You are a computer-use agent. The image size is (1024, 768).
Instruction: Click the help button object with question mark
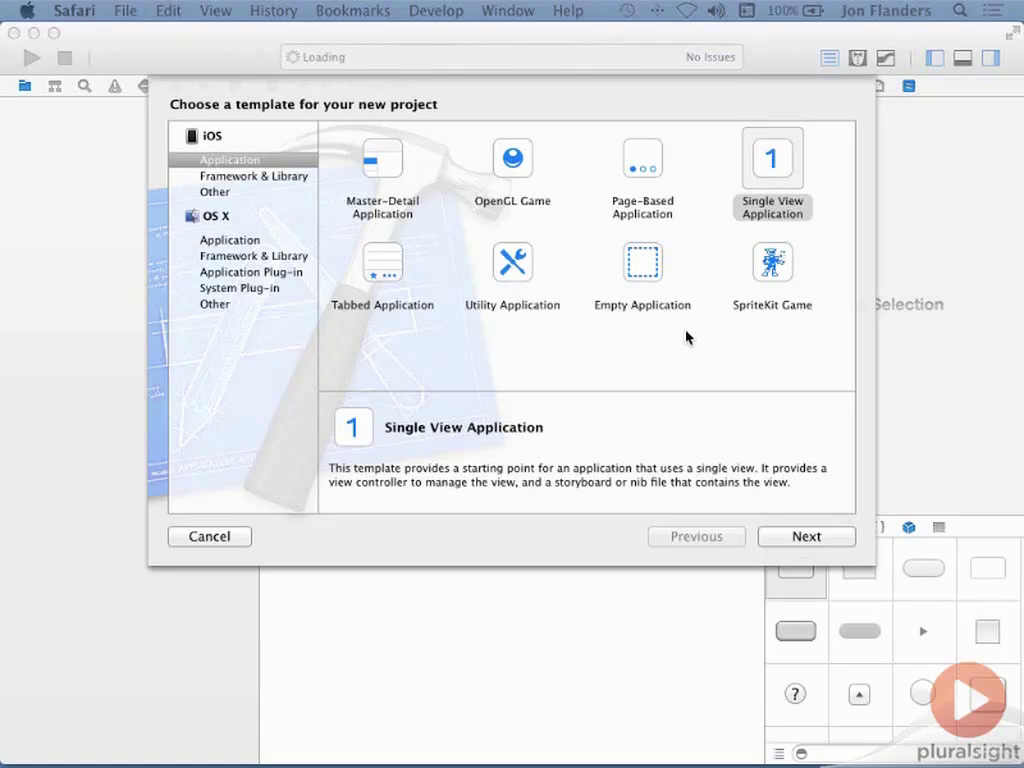[x=795, y=694]
